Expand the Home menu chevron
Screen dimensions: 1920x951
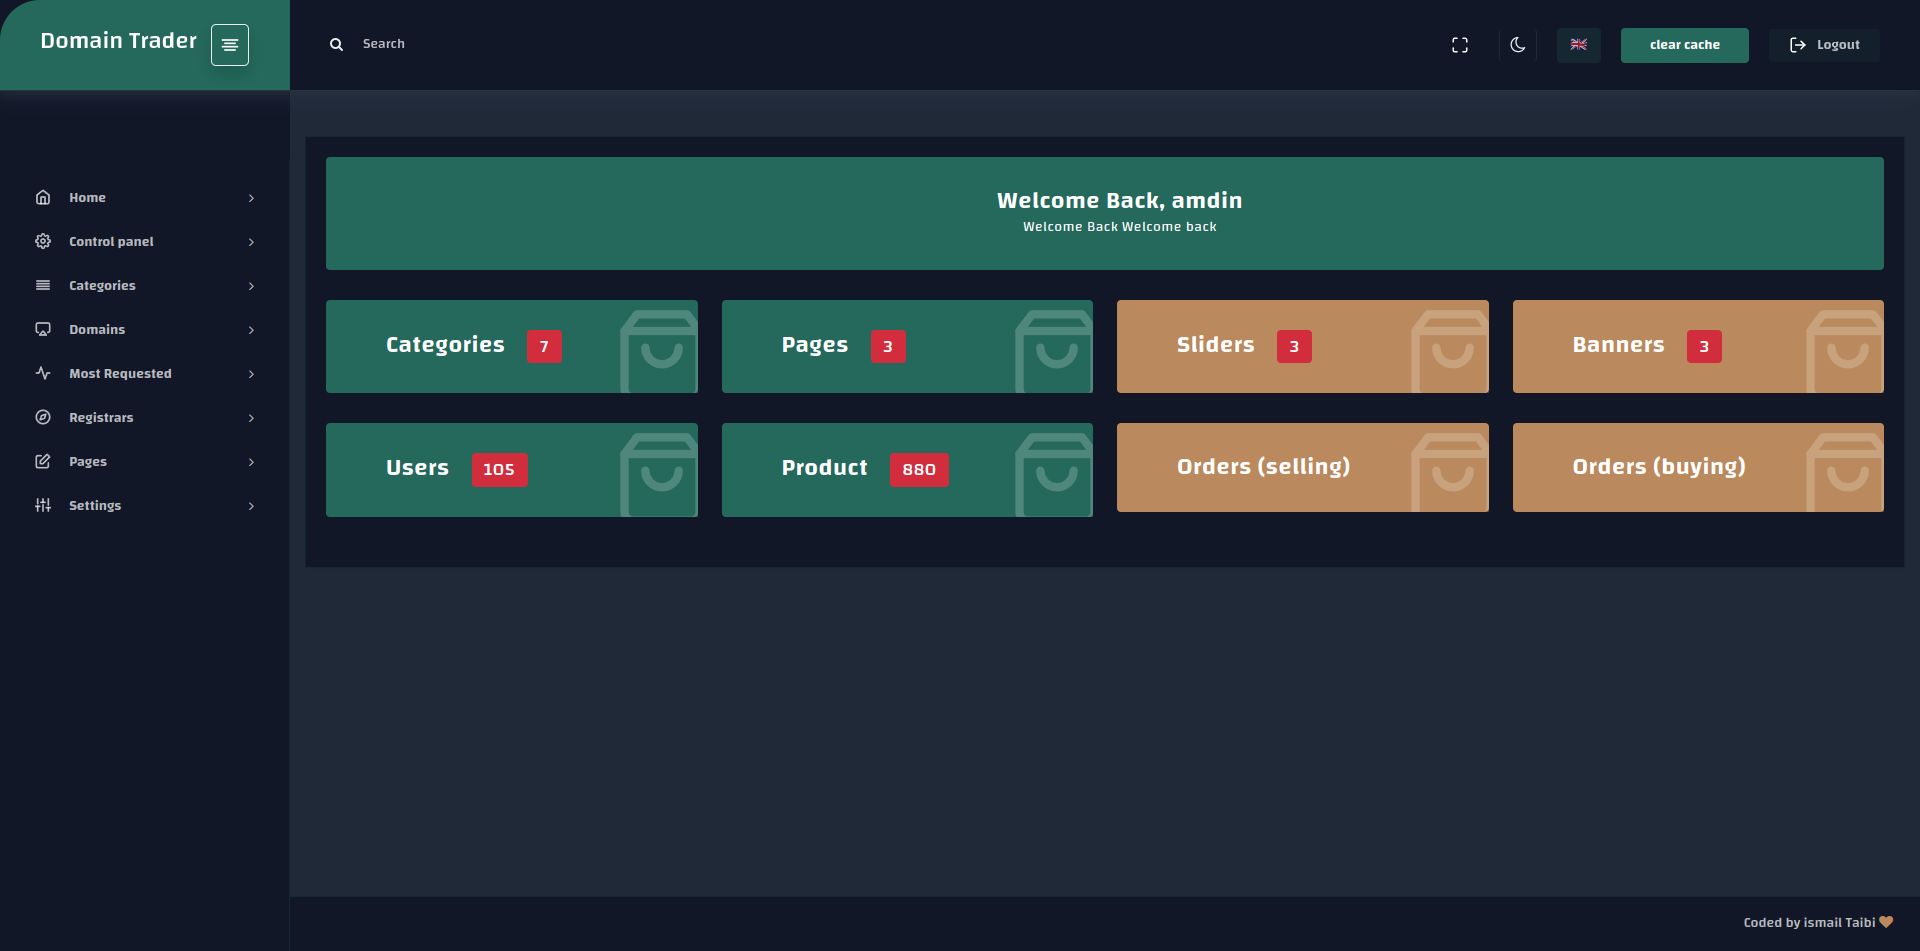click(x=251, y=198)
